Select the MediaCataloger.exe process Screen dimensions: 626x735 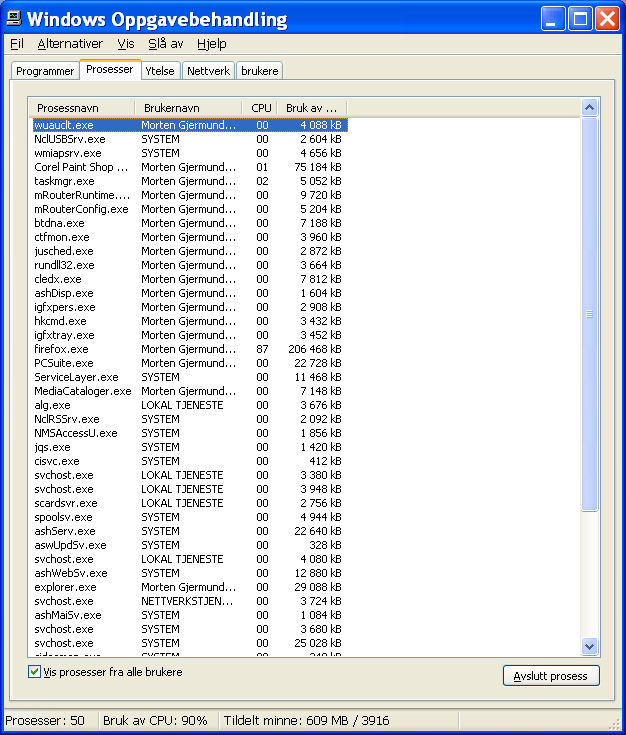pos(190,391)
